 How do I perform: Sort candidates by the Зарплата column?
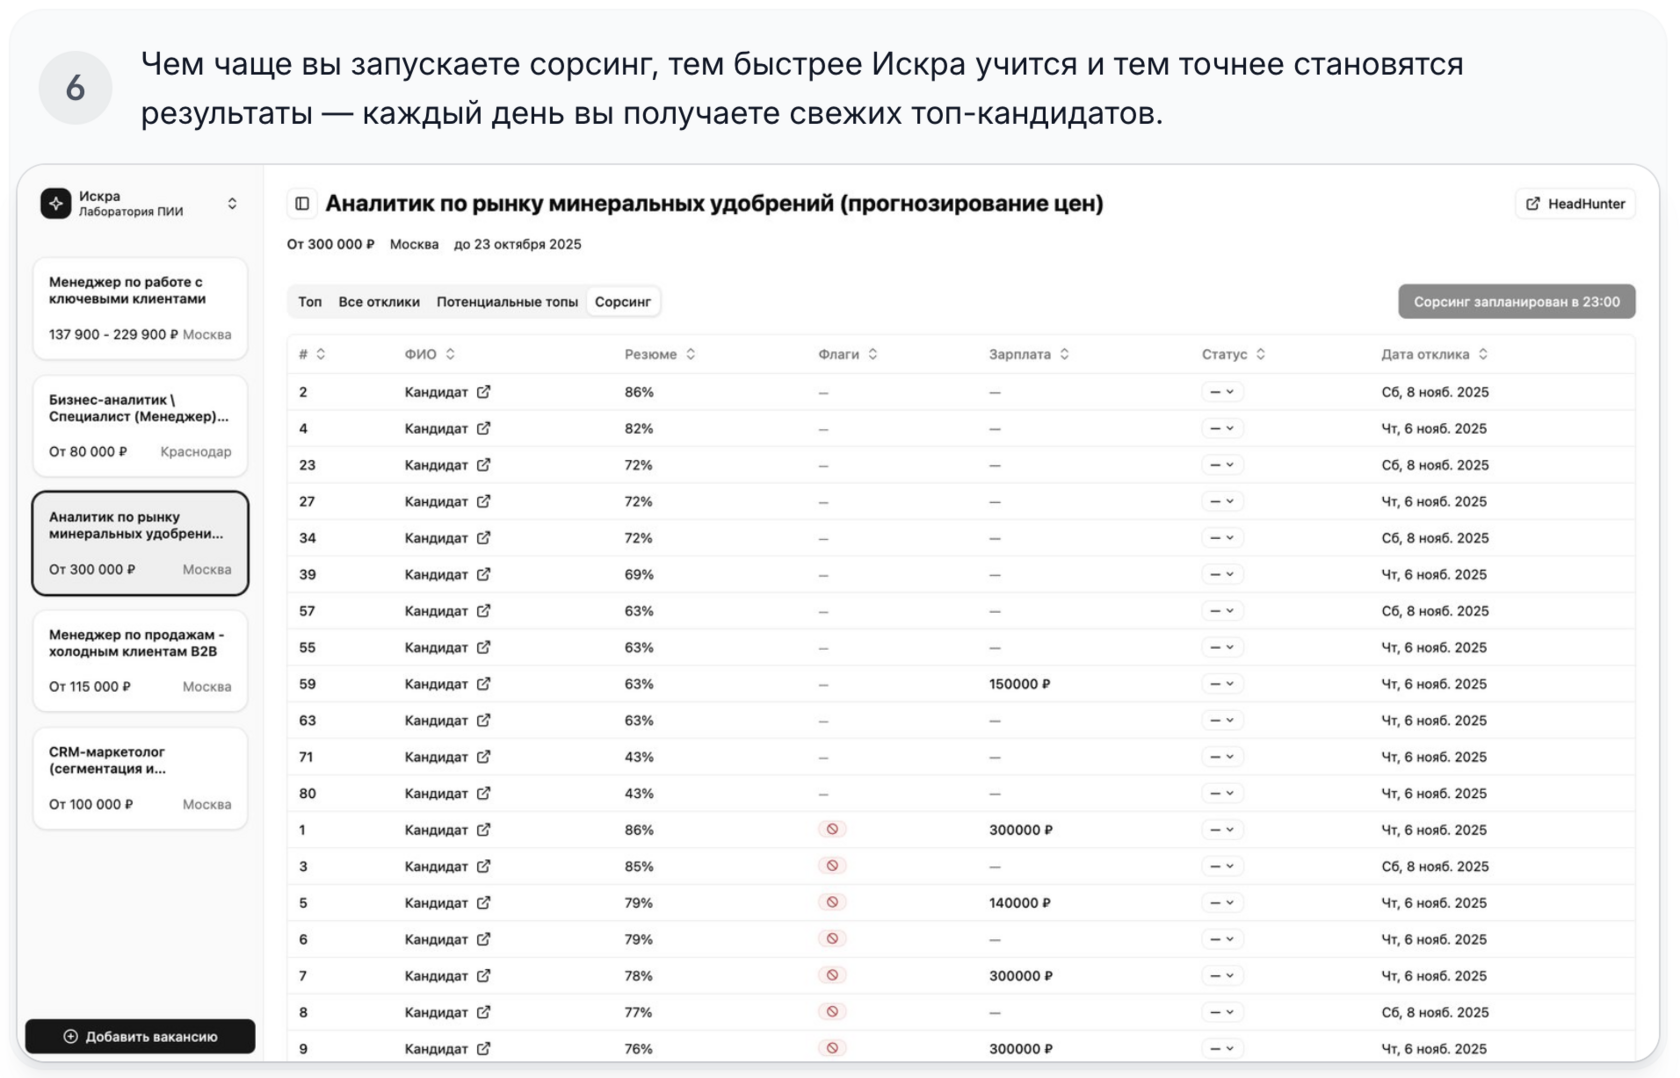(1029, 354)
